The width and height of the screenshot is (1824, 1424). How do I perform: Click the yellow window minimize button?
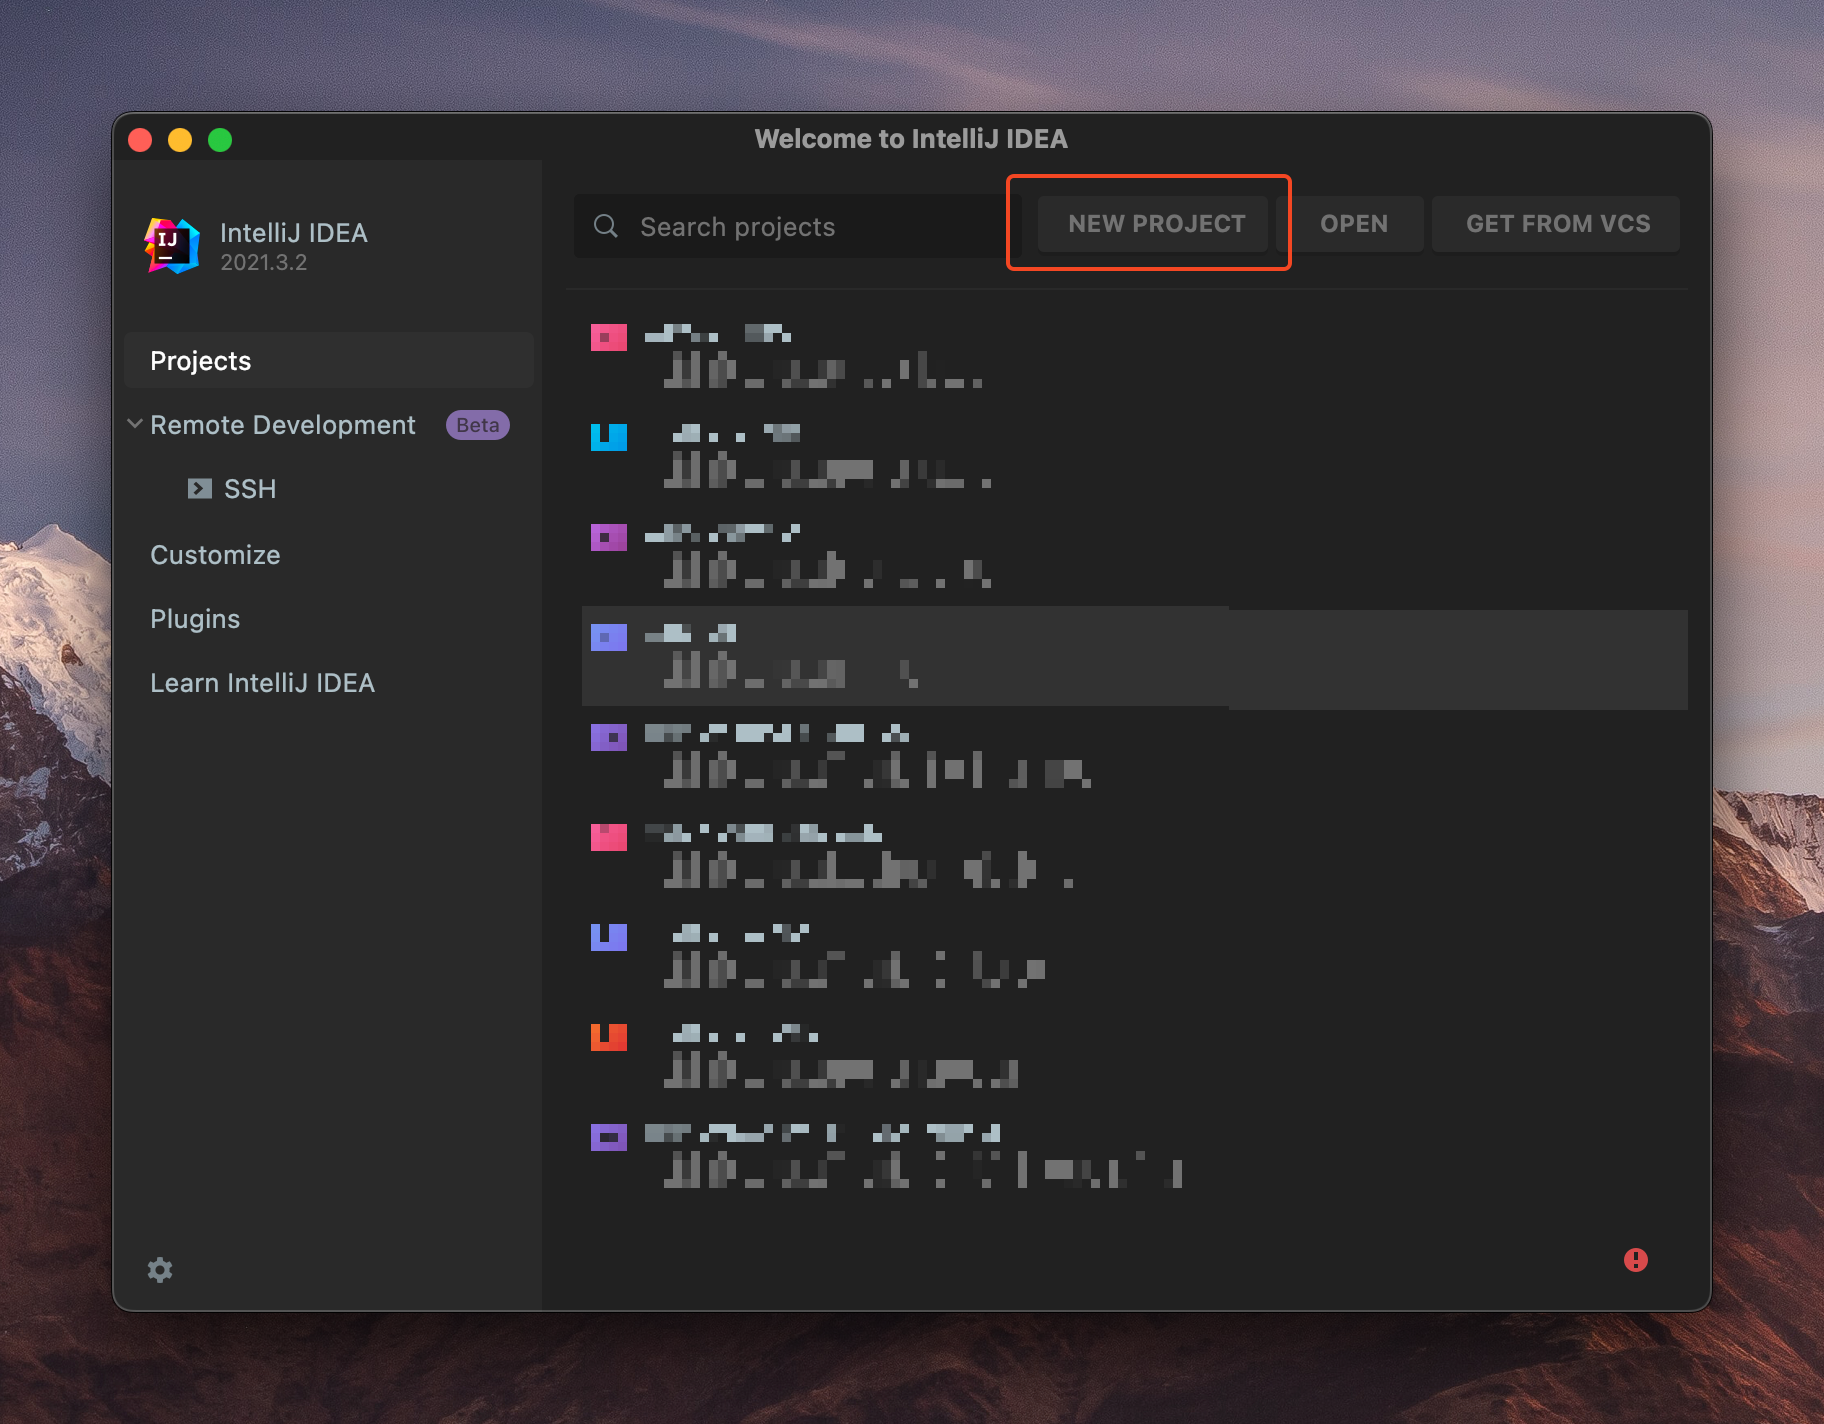180,140
